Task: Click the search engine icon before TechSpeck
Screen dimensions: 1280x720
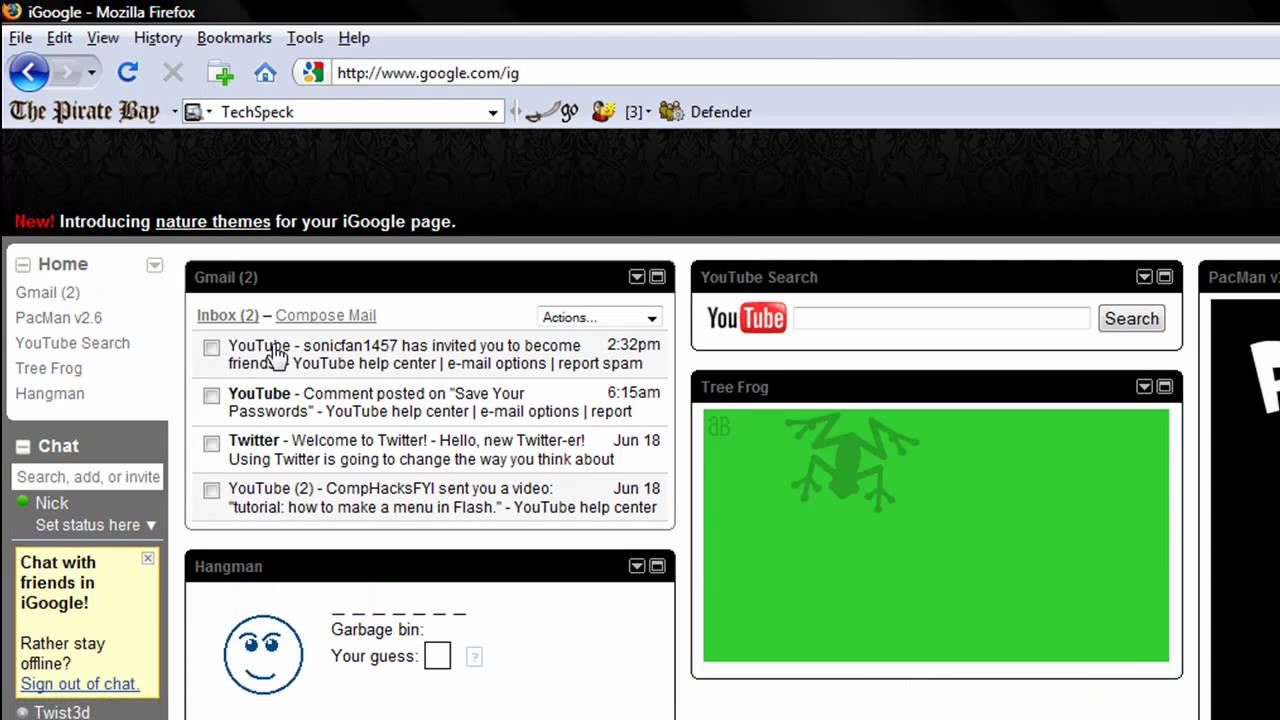Action: click(x=194, y=112)
